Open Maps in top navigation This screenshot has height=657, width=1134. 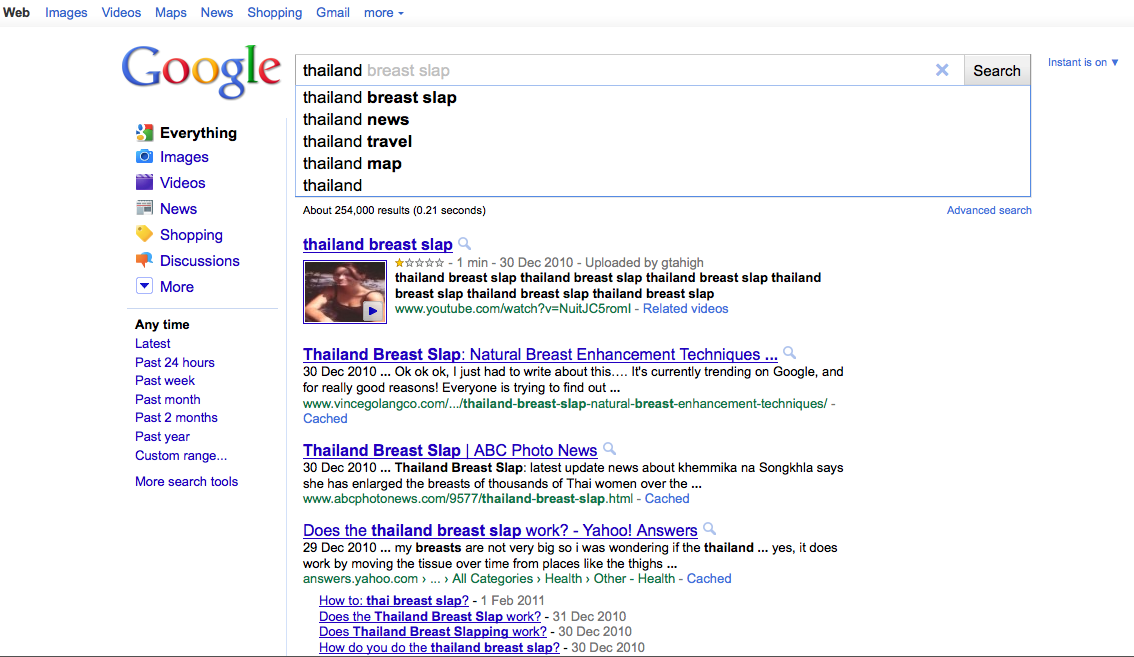tap(171, 13)
